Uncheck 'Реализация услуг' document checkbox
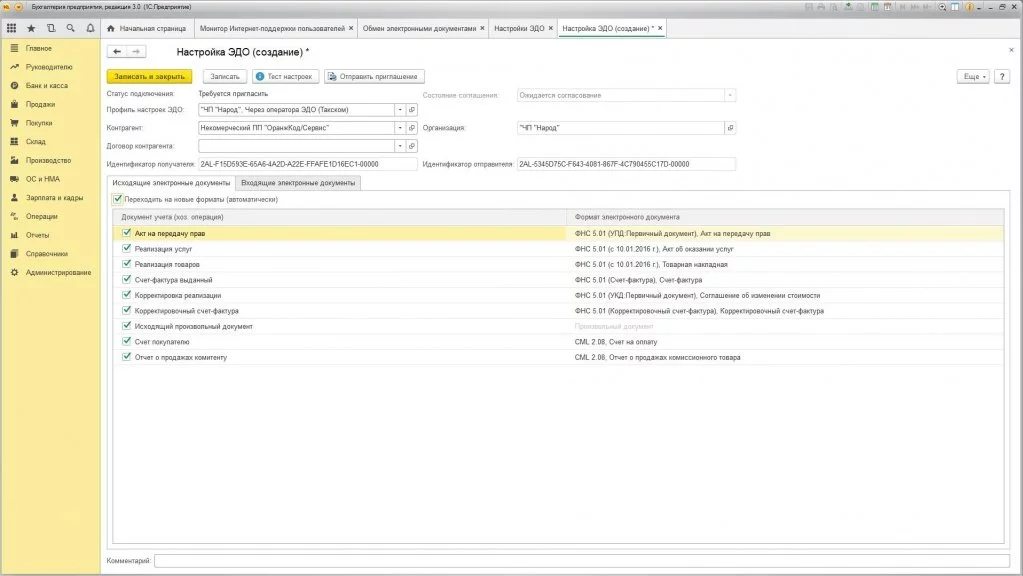1023x576 pixels. [126, 248]
